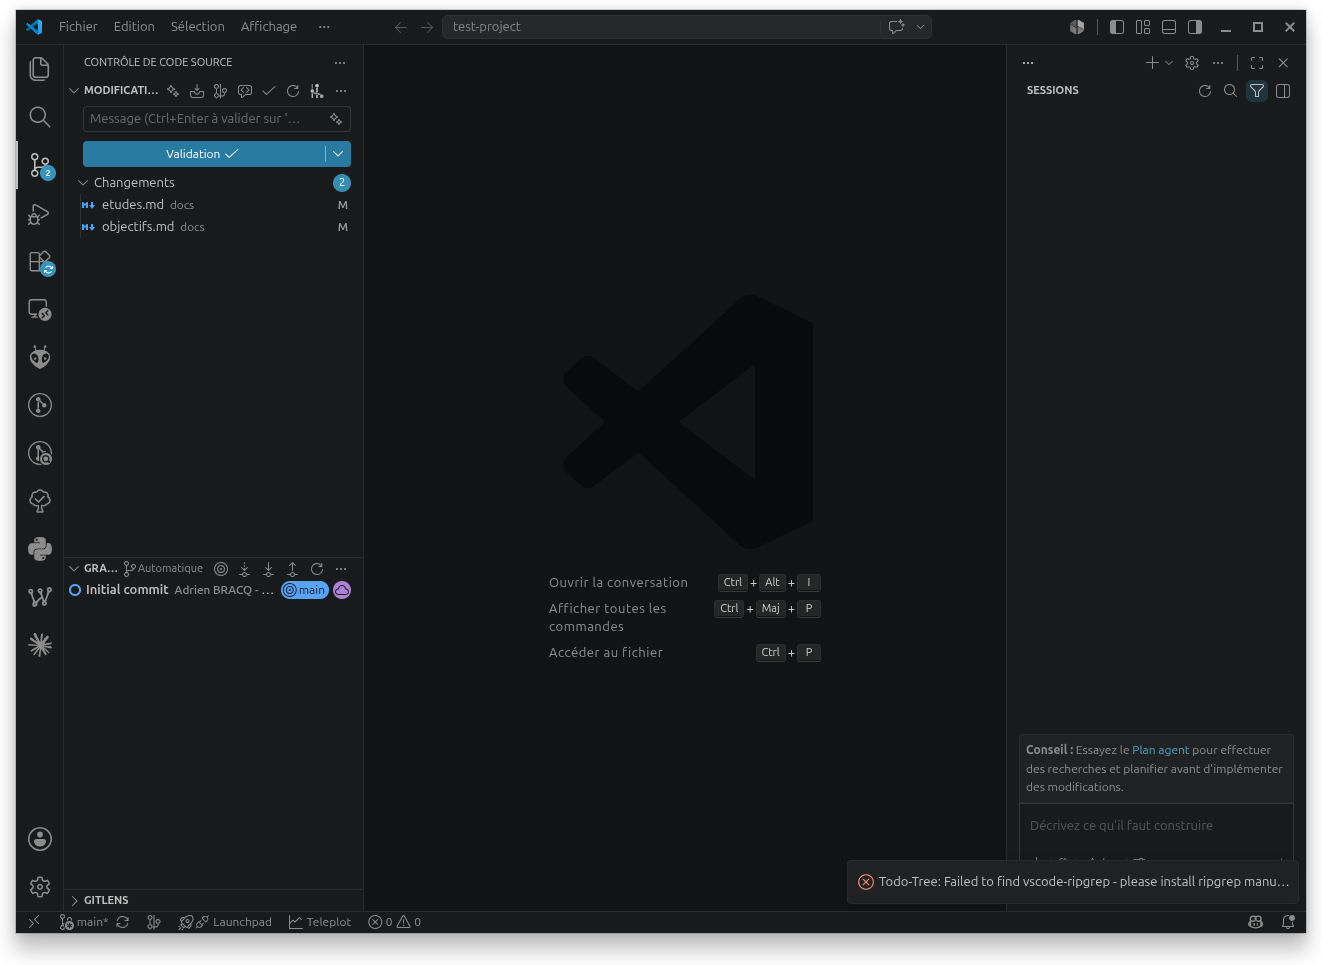Click the synchronize changes icon in the status bar
The width and height of the screenshot is (1322, 965).
pos(123,922)
